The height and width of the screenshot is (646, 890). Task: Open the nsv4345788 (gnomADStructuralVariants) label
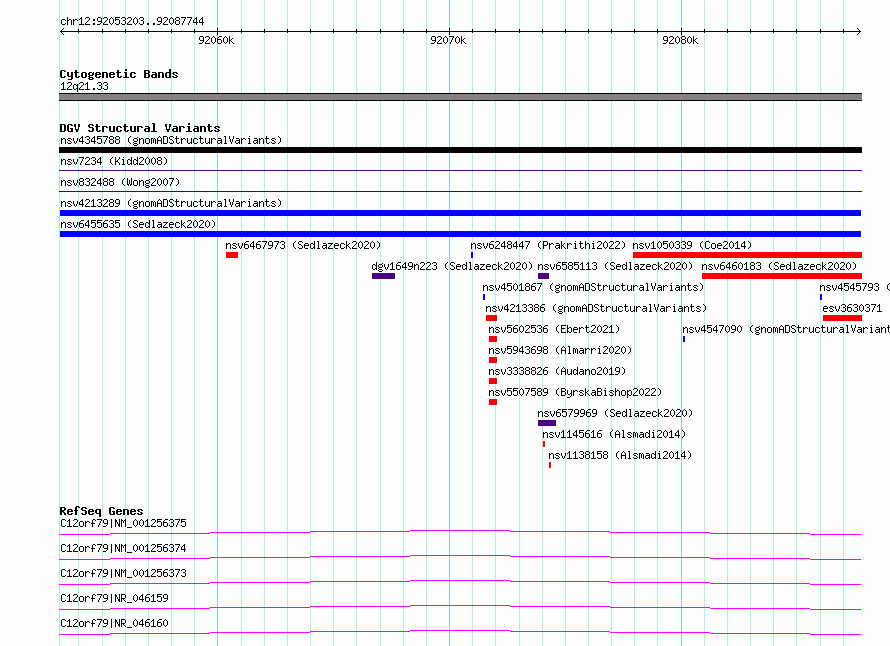[171, 140]
